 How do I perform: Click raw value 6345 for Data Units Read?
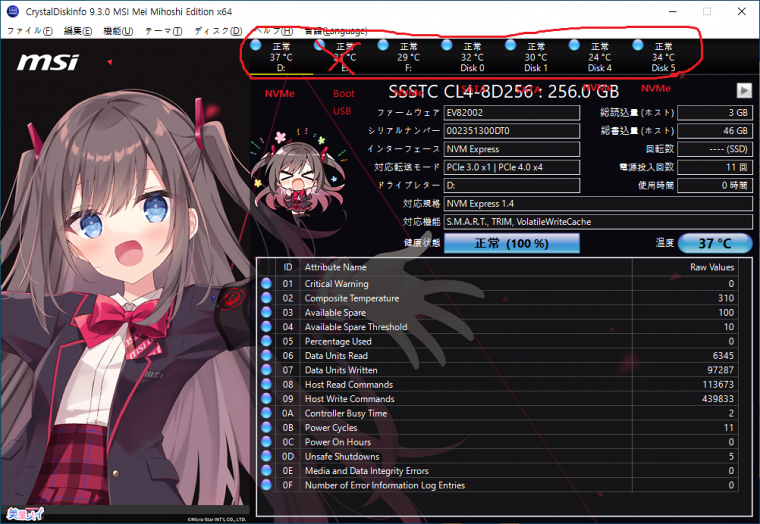(723, 355)
